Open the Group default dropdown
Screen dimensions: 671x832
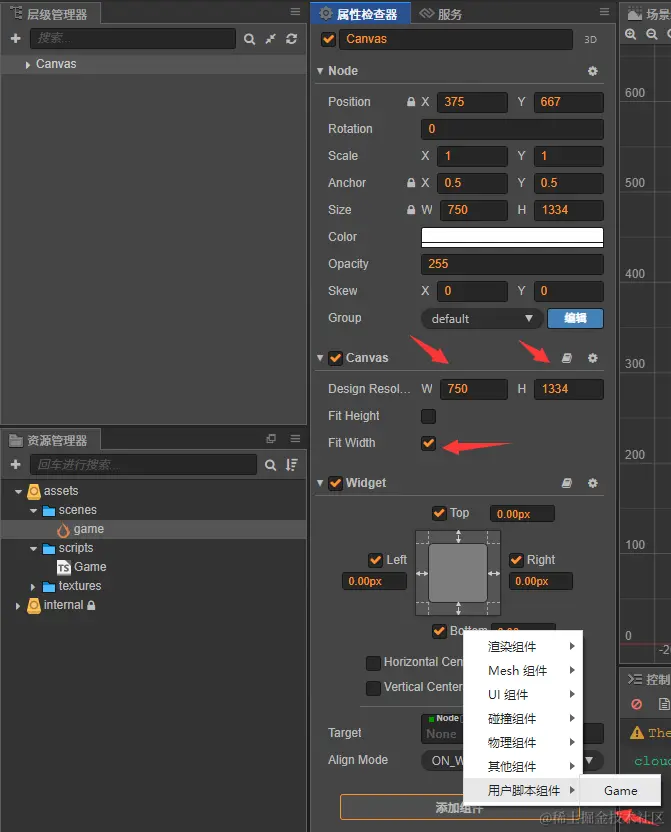[482, 319]
